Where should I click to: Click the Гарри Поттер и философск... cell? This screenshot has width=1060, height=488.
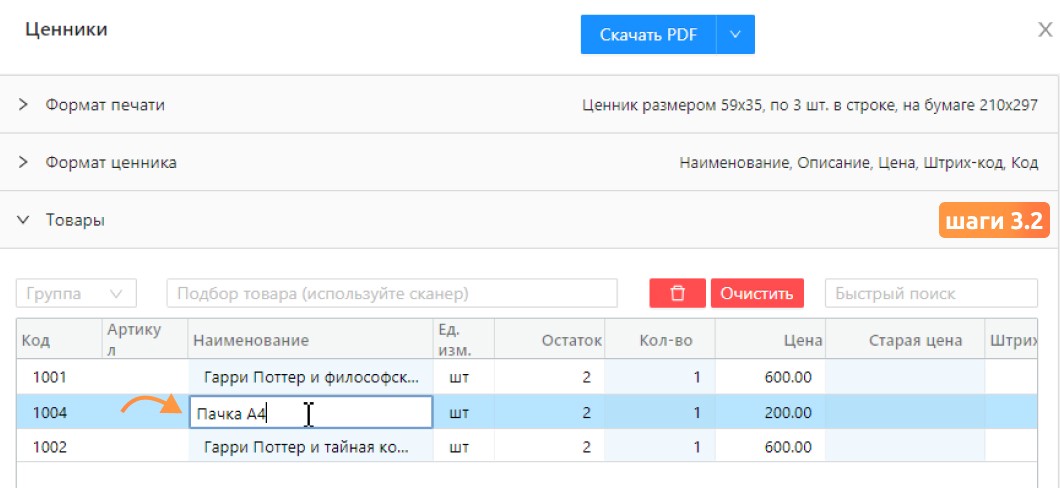point(311,377)
